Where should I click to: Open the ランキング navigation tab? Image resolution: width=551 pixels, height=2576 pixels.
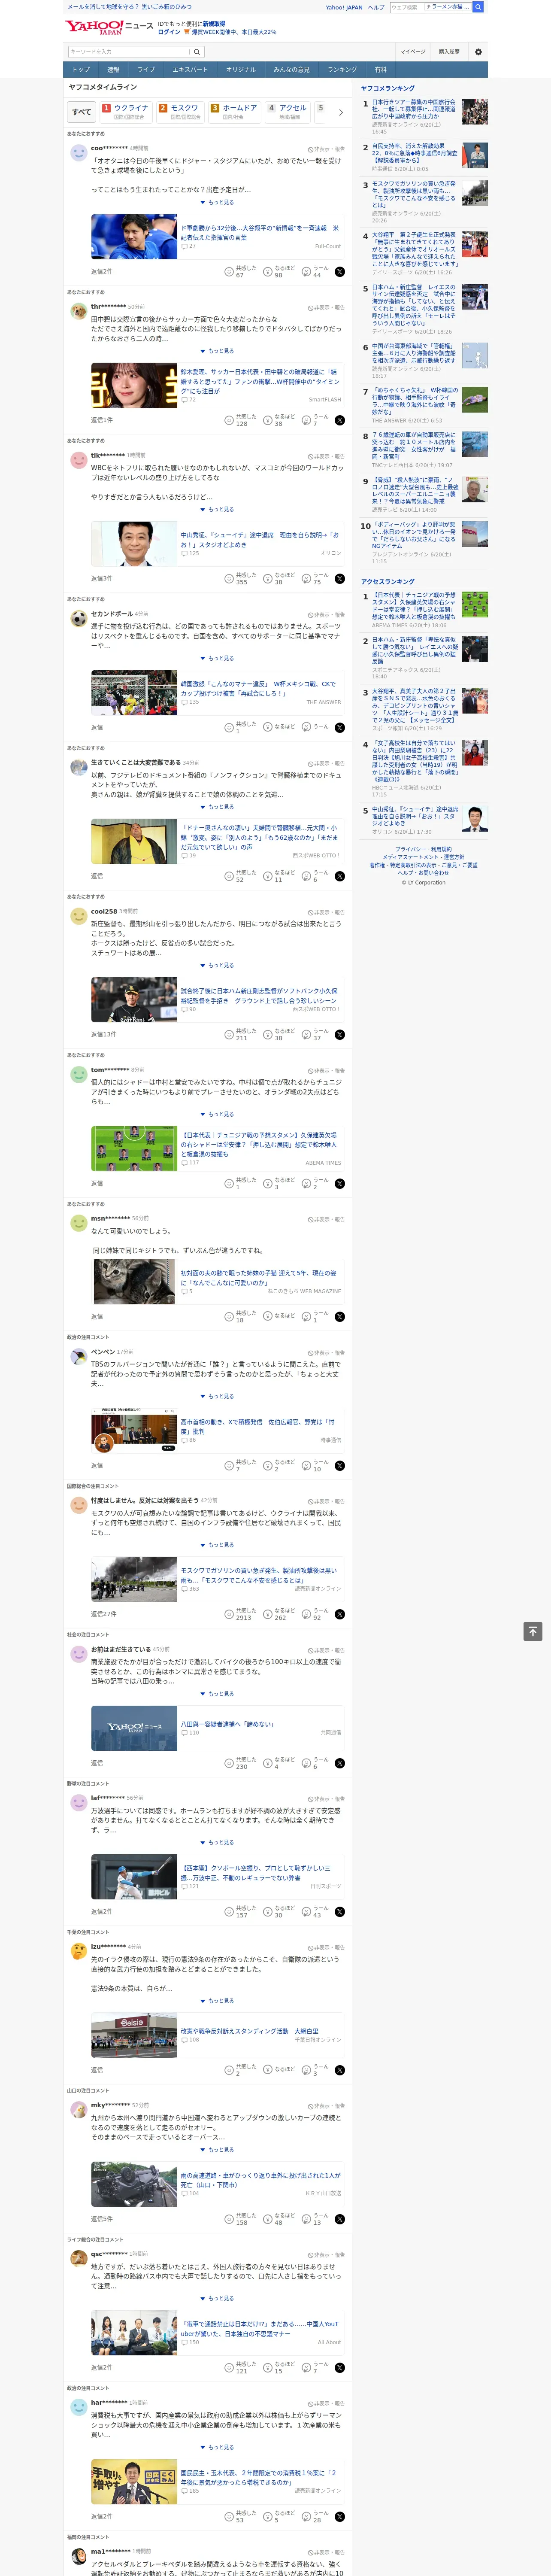[x=342, y=70]
